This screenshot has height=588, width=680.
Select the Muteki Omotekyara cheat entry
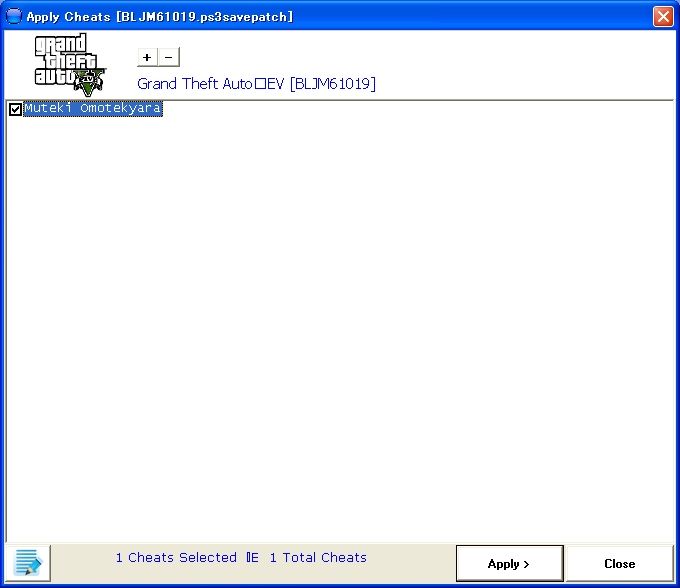coord(93,108)
